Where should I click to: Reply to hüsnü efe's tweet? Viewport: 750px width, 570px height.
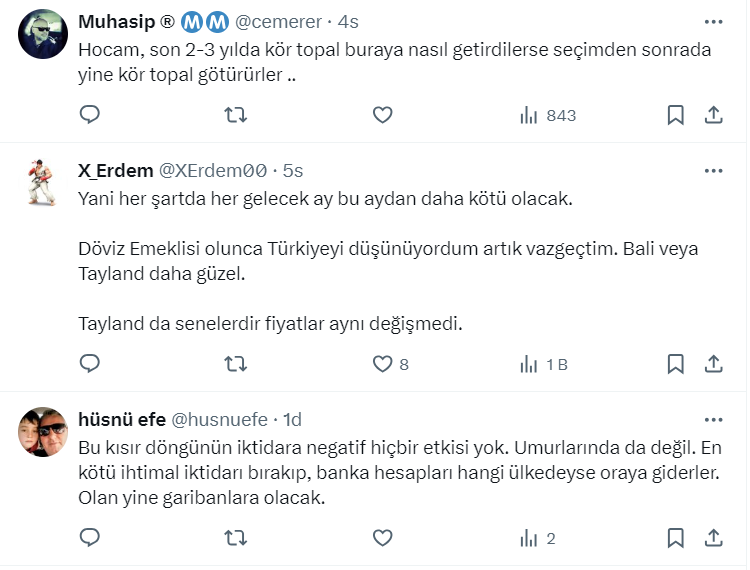[90, 538]
